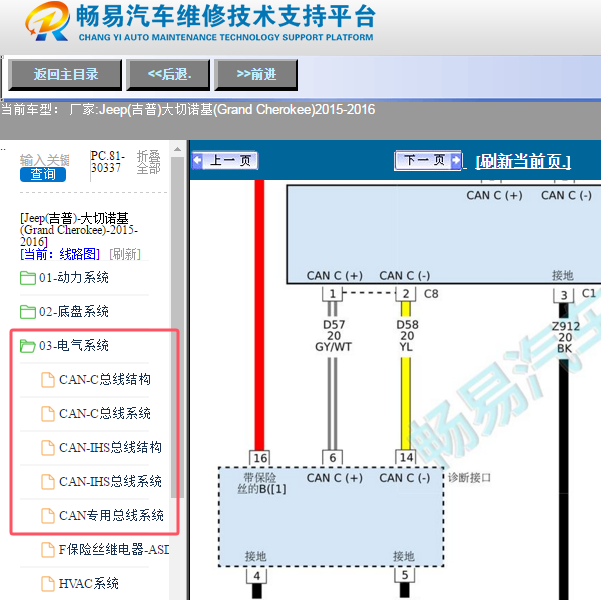The image size is (601, 600).
Task: Click the [刷新] link beside 线路图
Action: pyautogui.click(x=125, y=254)
